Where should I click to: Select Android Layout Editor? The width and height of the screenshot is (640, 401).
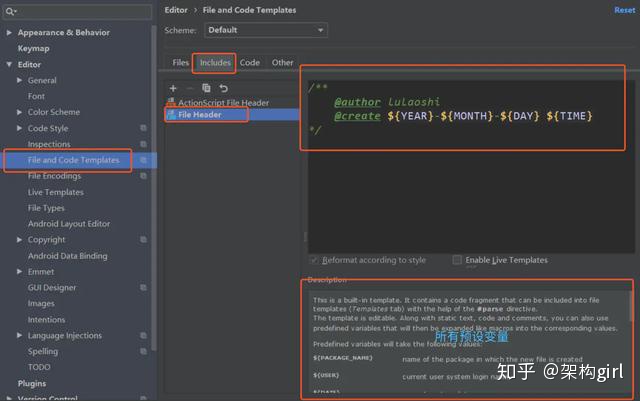pyautogui.click(x=69, y=224)
